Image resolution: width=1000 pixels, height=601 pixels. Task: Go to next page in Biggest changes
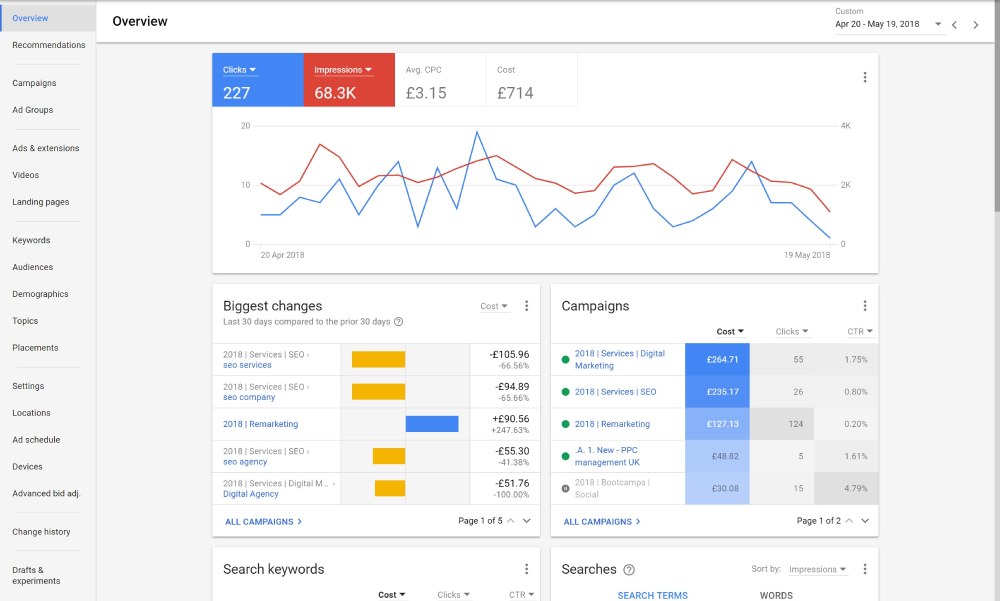coord(527,521)
